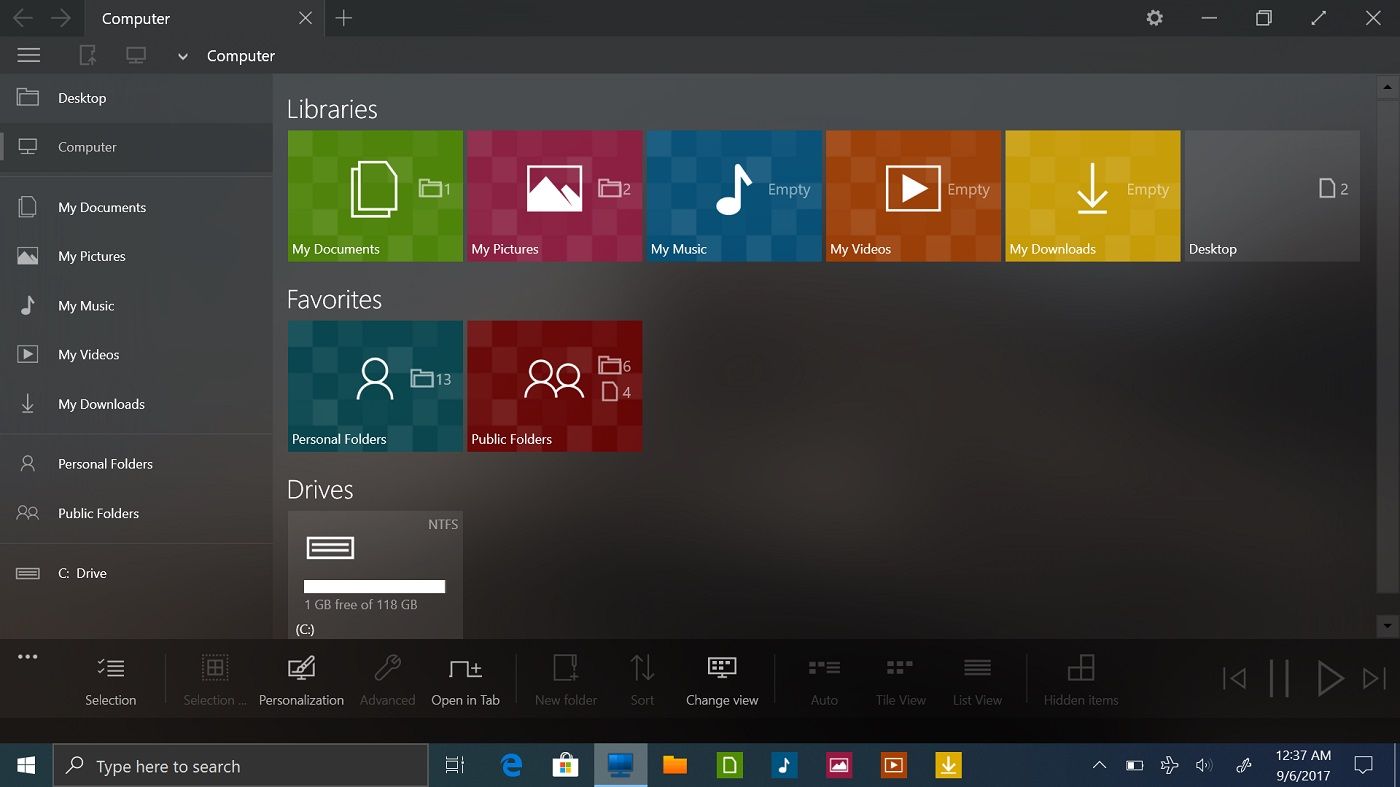Open the My Music library tile
Viewport: 1400px width, 787px height.
point(734,196)
